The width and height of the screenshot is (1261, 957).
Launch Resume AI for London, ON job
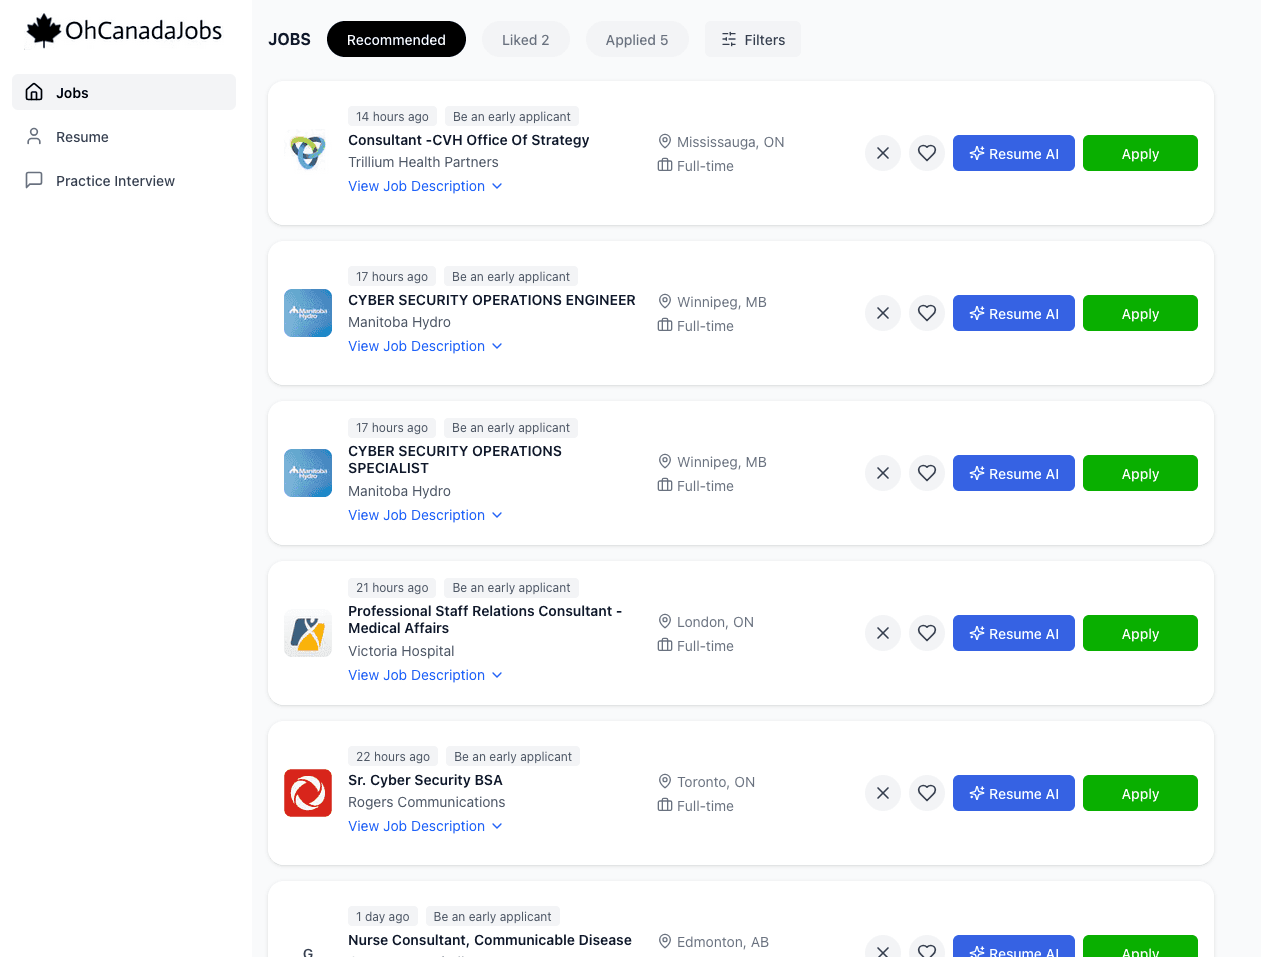point(1014,633)
